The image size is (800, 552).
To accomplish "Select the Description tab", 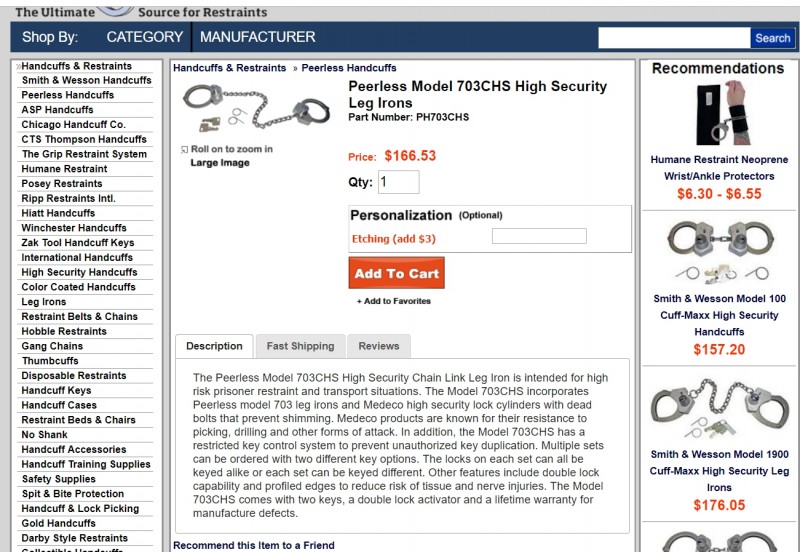I will pos(214,346).
